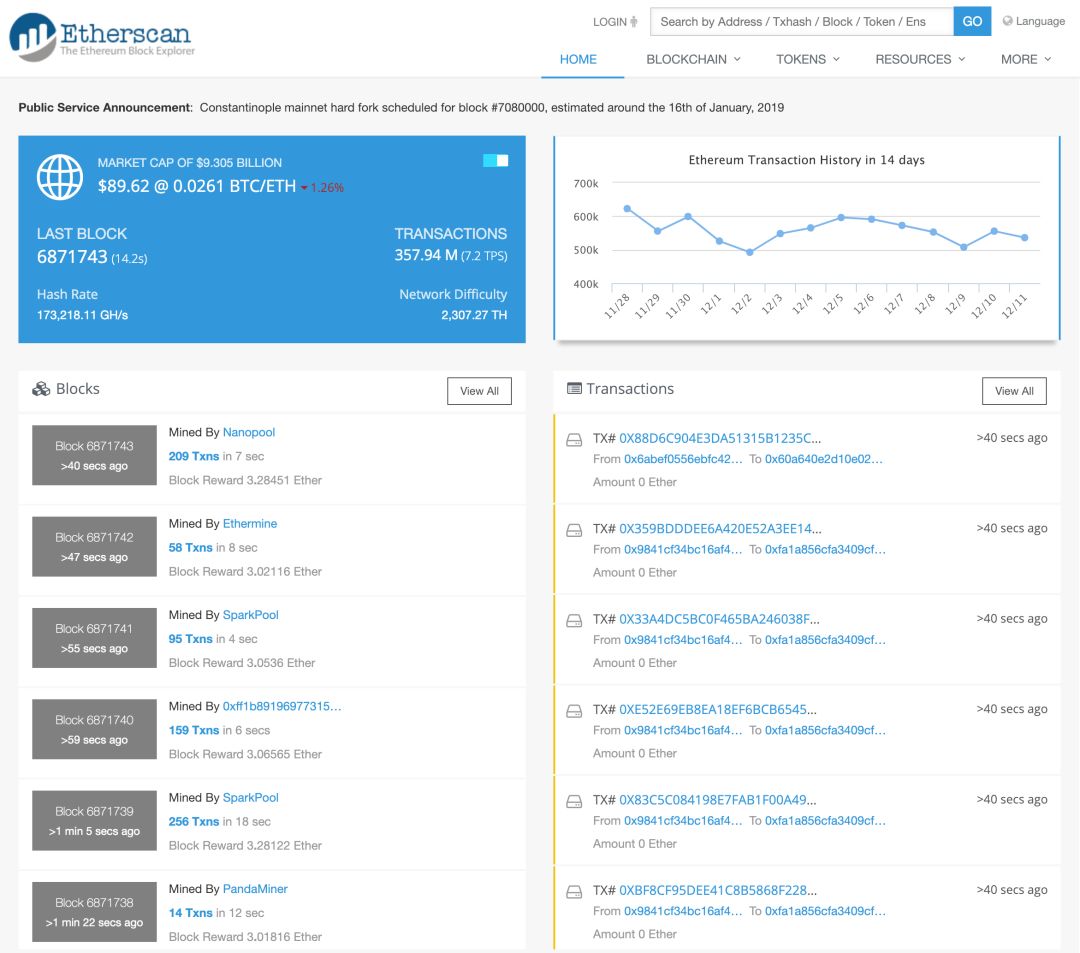Click the LOGIN link
This screenshot has width=1080, height=953.
[x=610, y=22]
